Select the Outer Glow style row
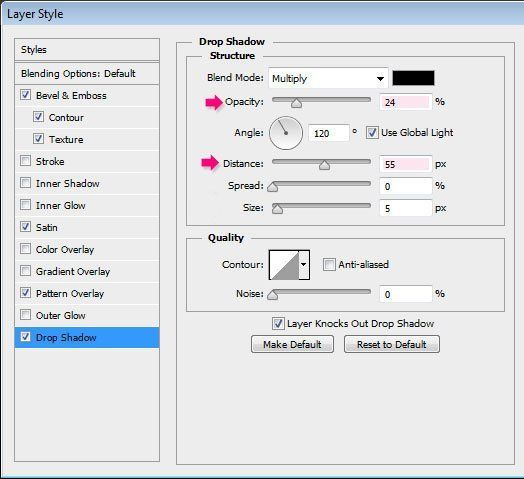Image resolution: width=524 pixels, height=479 pixels. (x=87, y=316)
